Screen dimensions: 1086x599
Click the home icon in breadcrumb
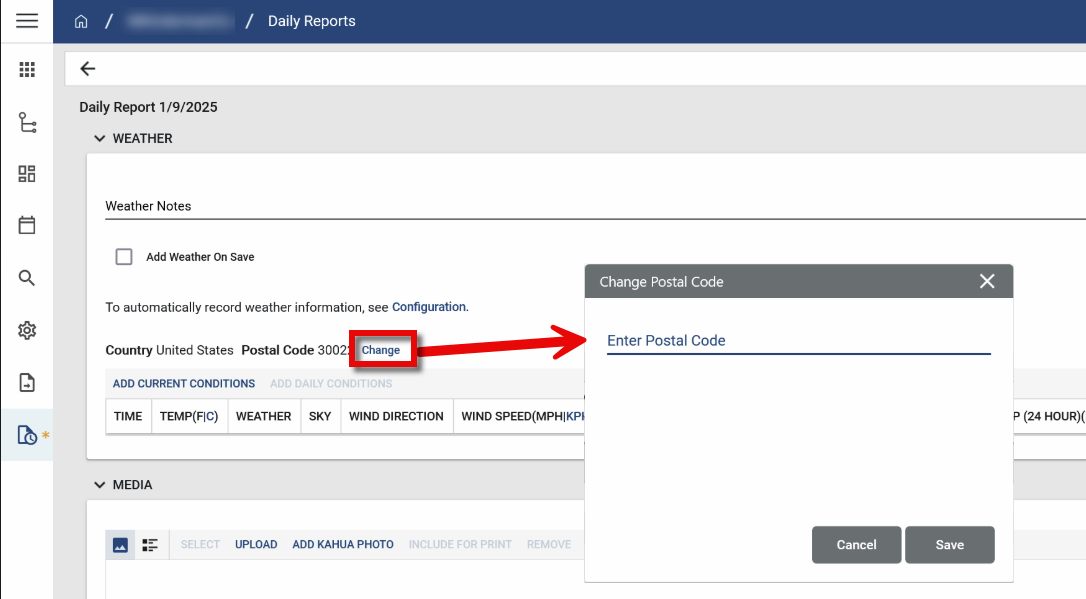pos(82,21)
